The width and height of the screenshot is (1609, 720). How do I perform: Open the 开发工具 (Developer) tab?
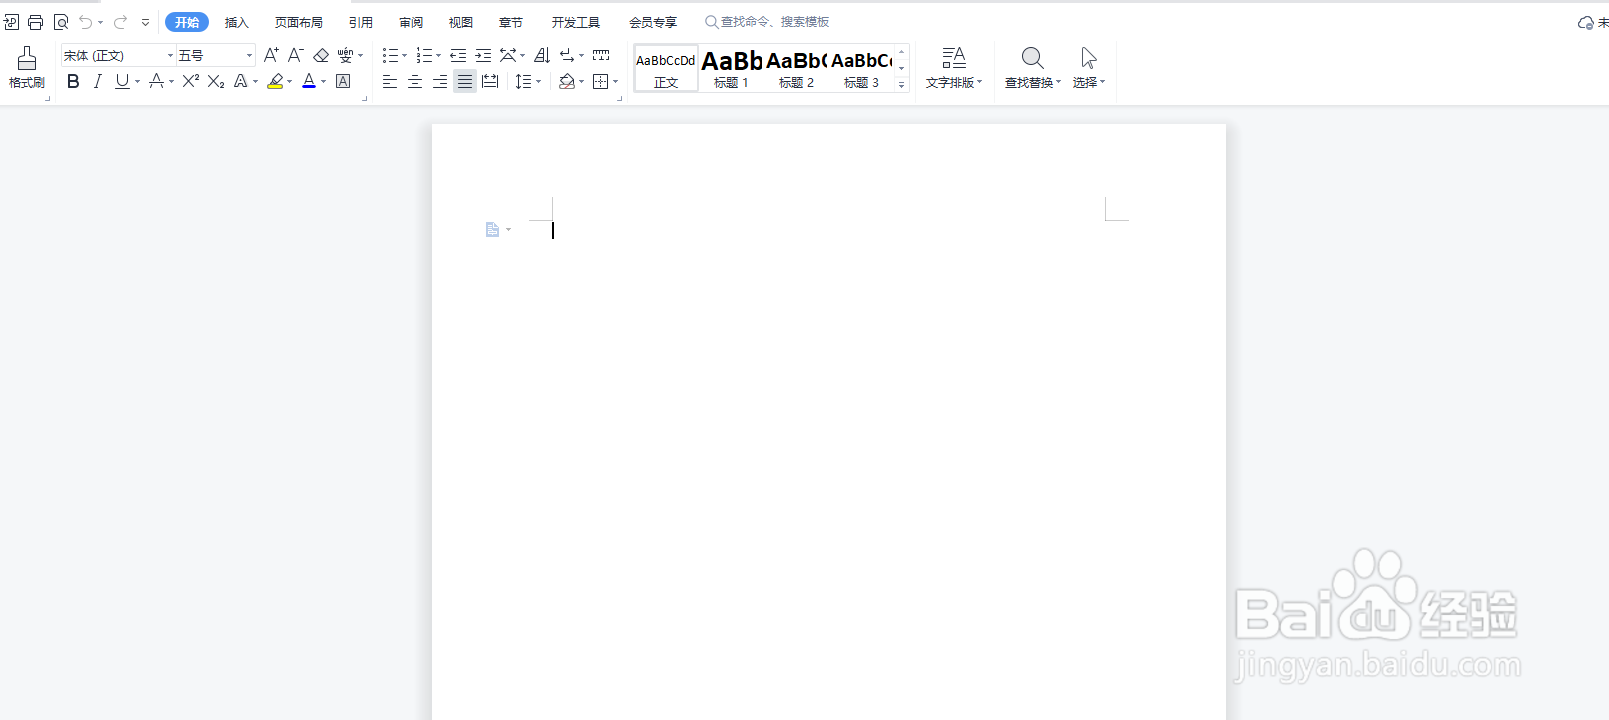(x=576, y=22)
